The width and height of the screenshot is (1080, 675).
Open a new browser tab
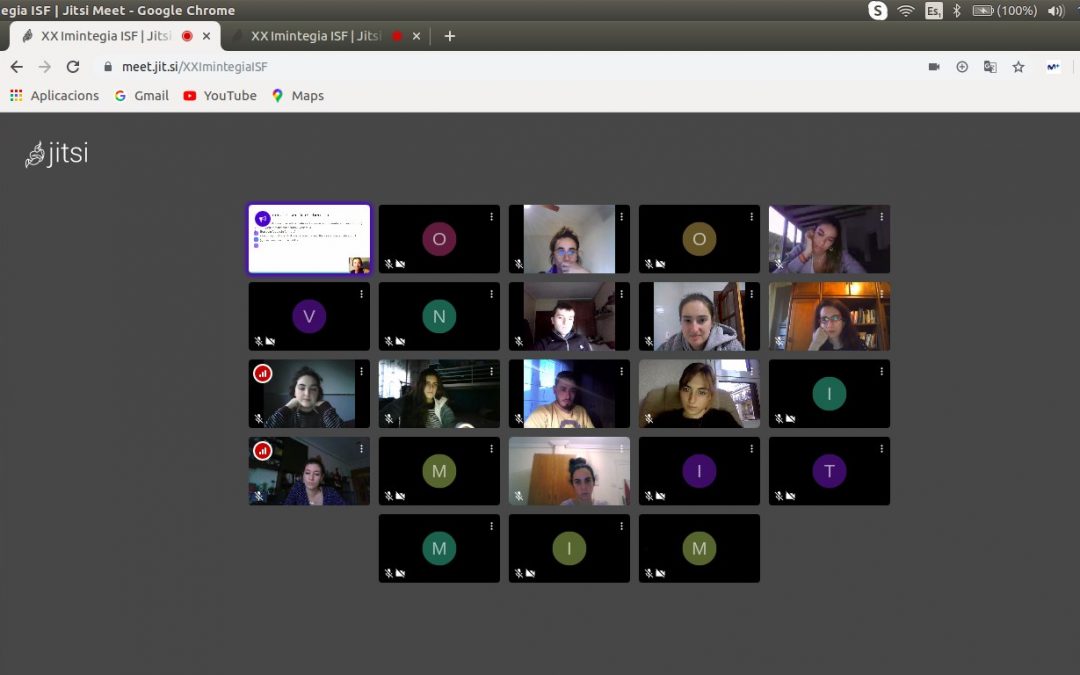click(449, 36)
